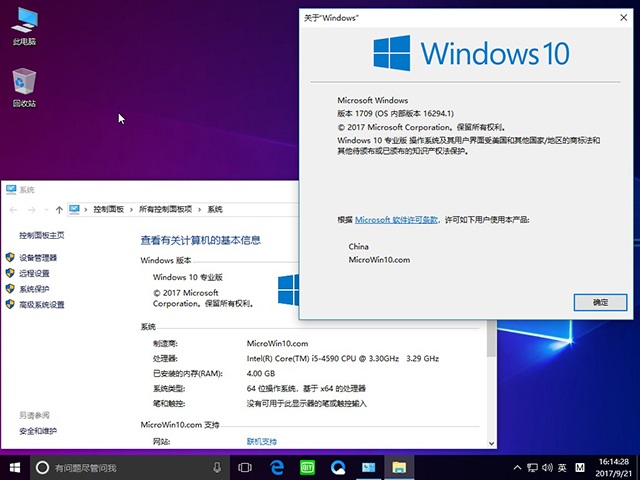Click System window scrollbar down arrow

pyautogui.click(x=491, y=444)
